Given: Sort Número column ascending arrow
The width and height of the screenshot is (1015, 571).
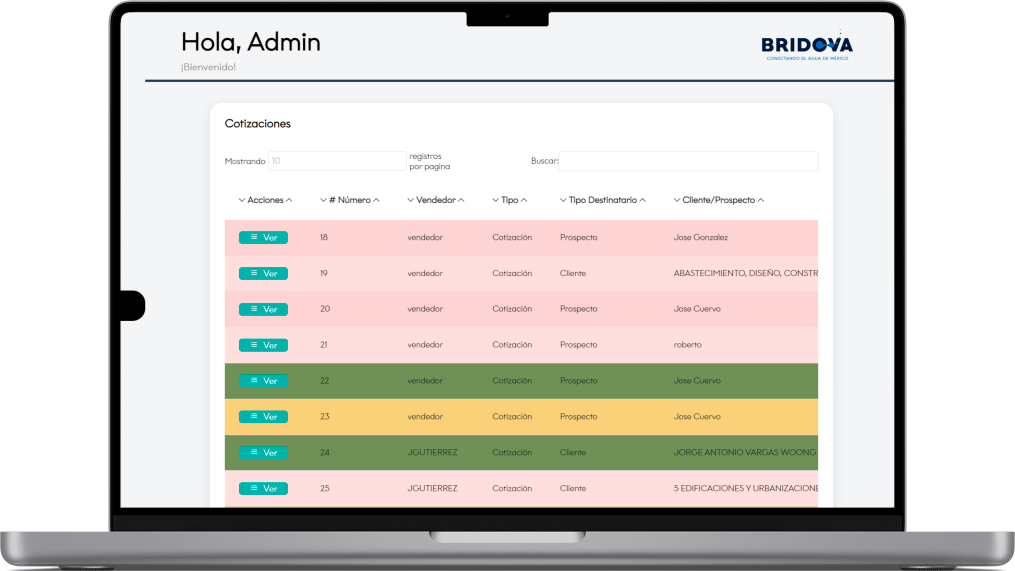Looking at the screenshot, I should 376,200.
